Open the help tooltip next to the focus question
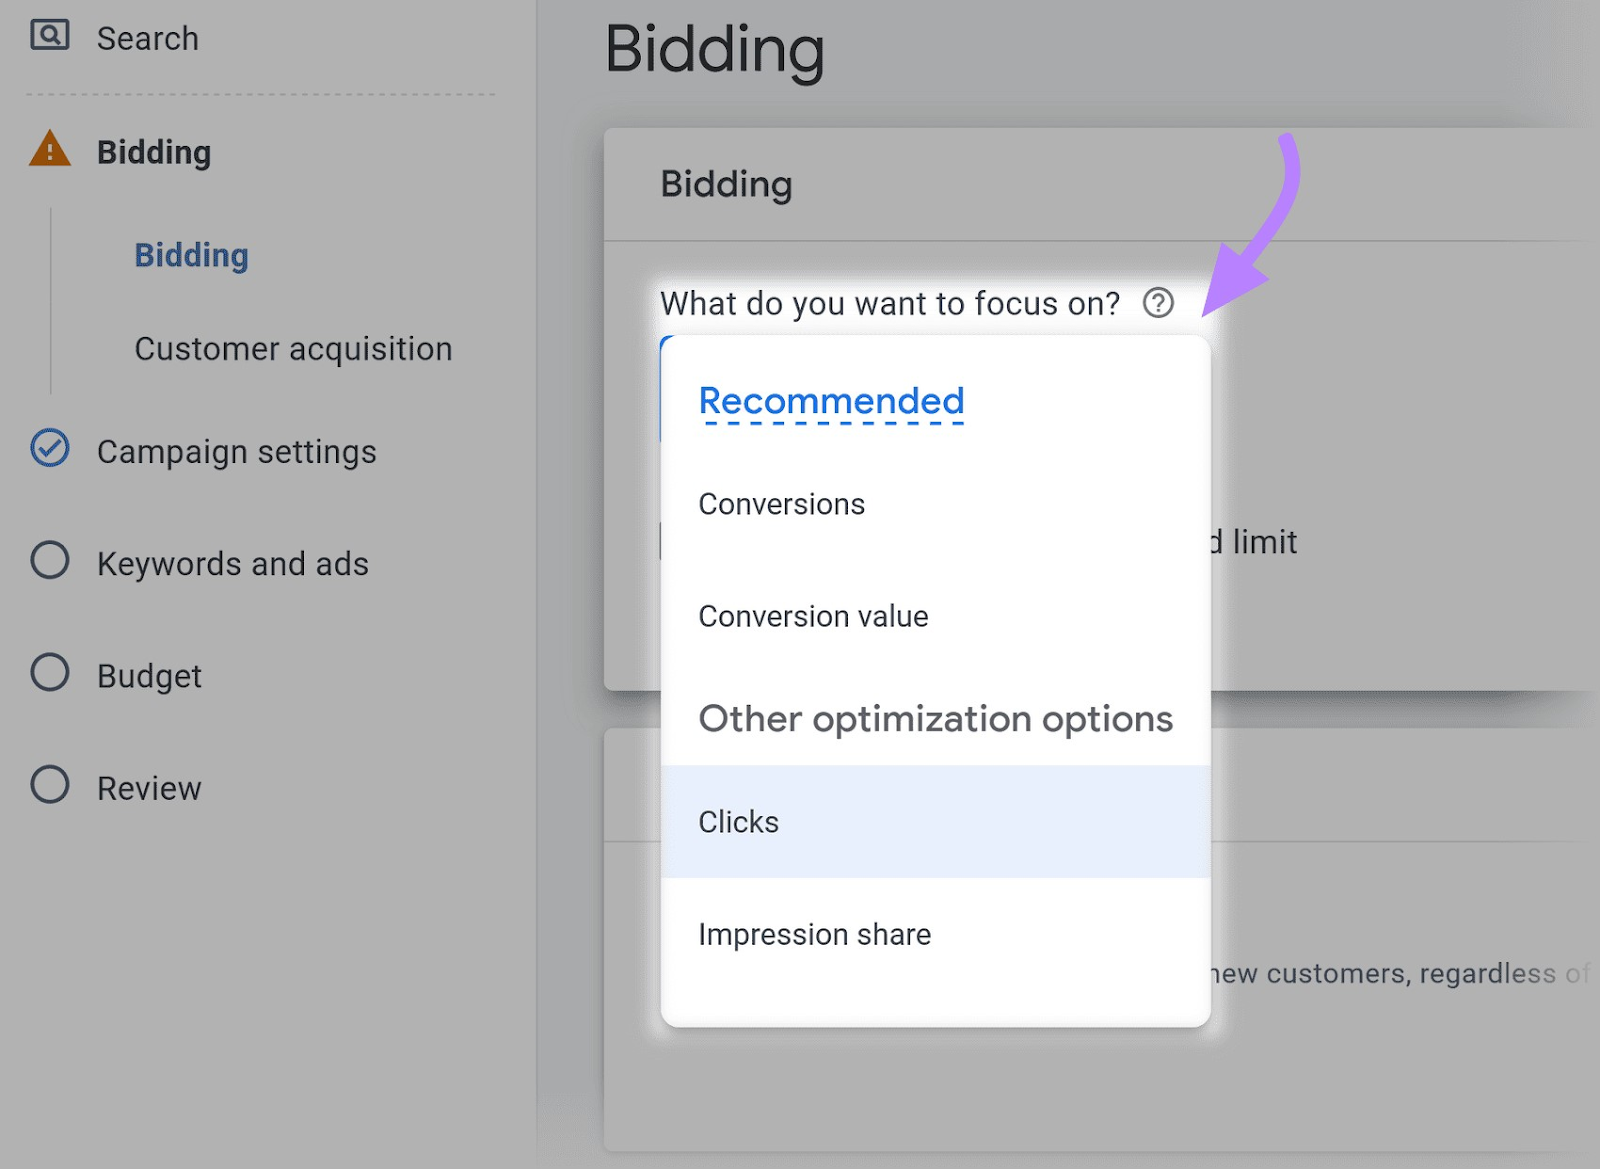Screen dimensions: 1600x1169 pos(1160,304)
